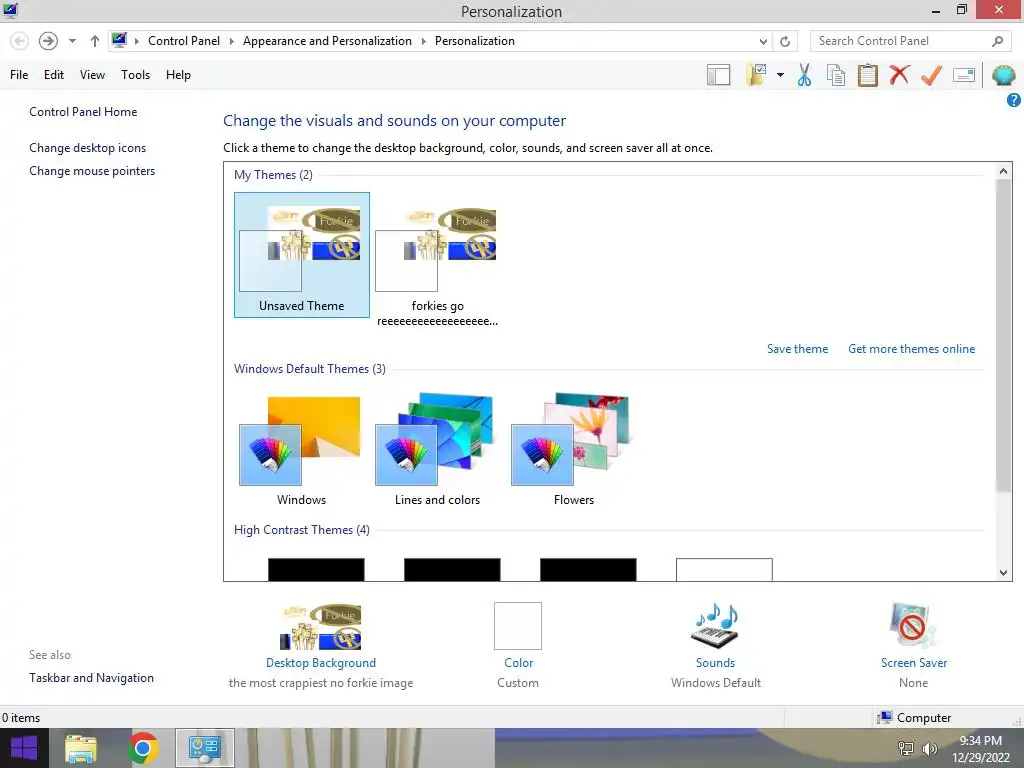Screen dimensions: 1024x768
Task: Open File Explorer from taskbar
Action: [x=81, y=748]
